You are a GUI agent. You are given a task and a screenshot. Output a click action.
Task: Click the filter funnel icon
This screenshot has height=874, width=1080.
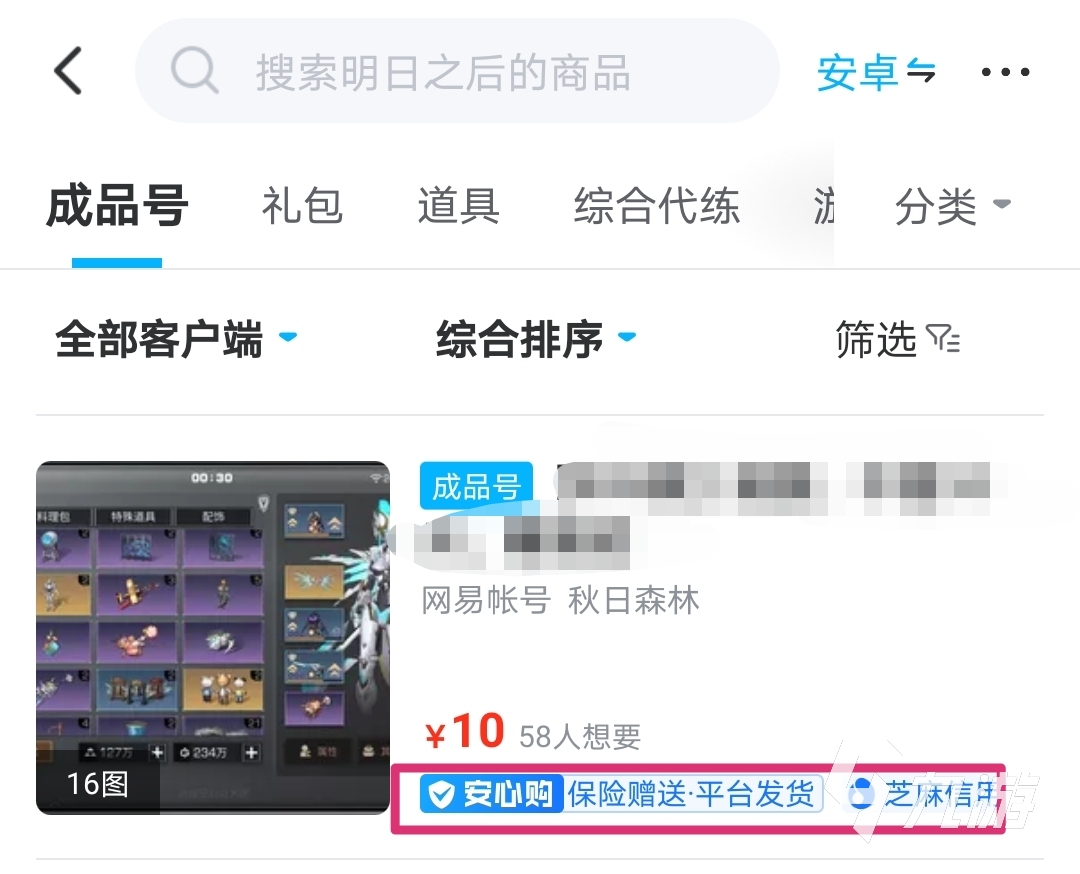[x=944, y=338]
